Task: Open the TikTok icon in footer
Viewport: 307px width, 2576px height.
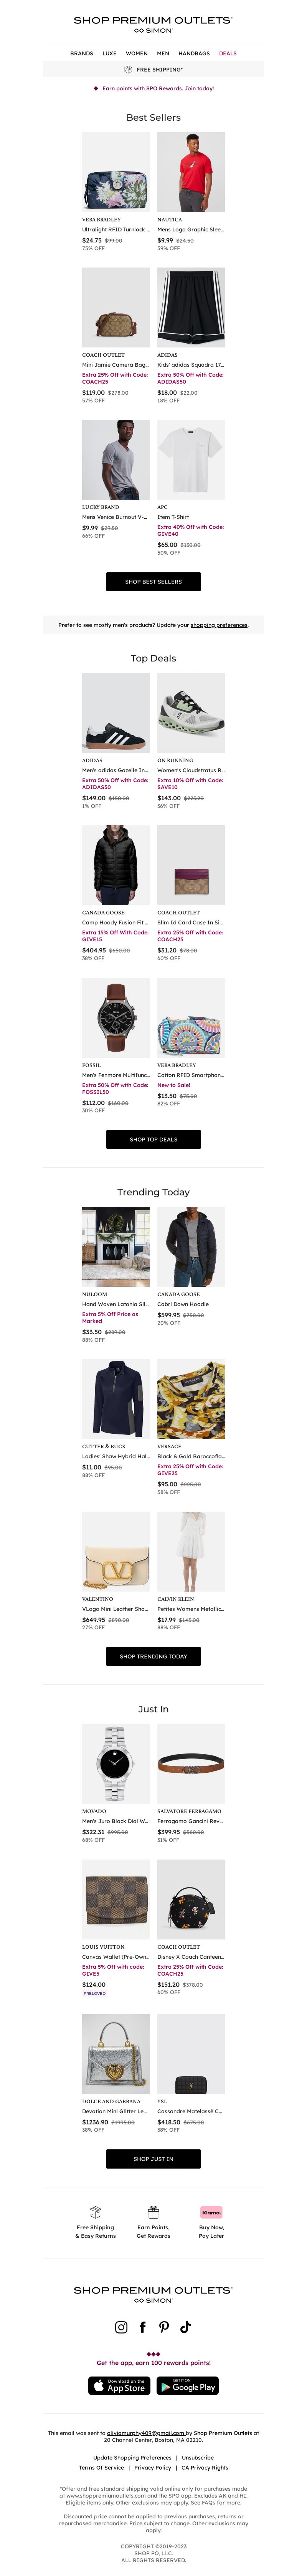Action: pos(186,2327)
